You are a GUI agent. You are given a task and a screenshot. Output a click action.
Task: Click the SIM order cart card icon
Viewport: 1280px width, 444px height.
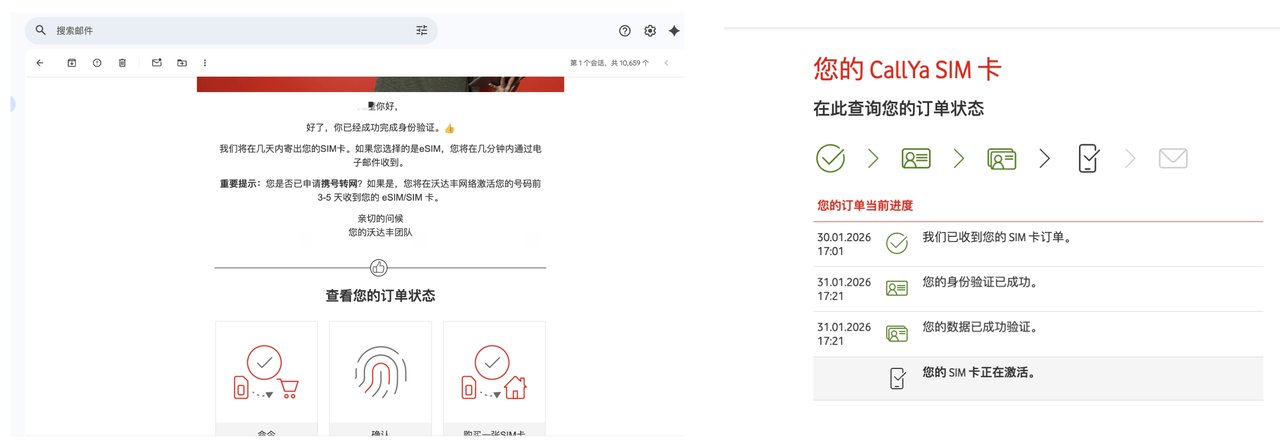tap(266, 373)
